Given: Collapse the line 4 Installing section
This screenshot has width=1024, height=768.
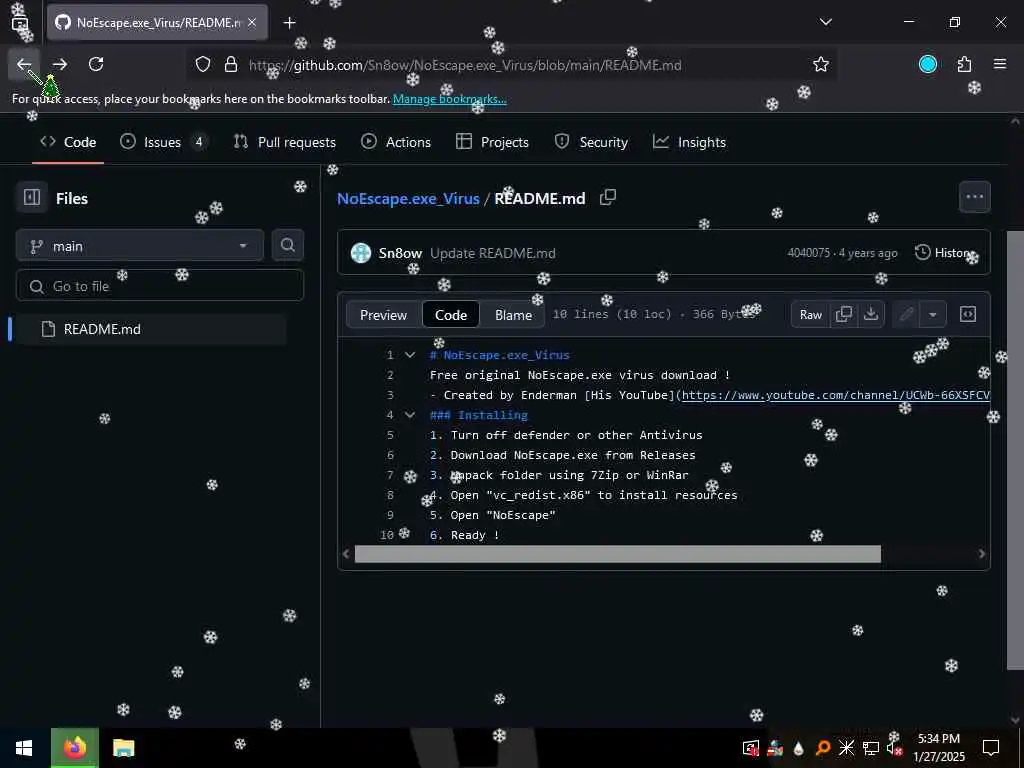Looking at the screenshot, I should (410, 415).
